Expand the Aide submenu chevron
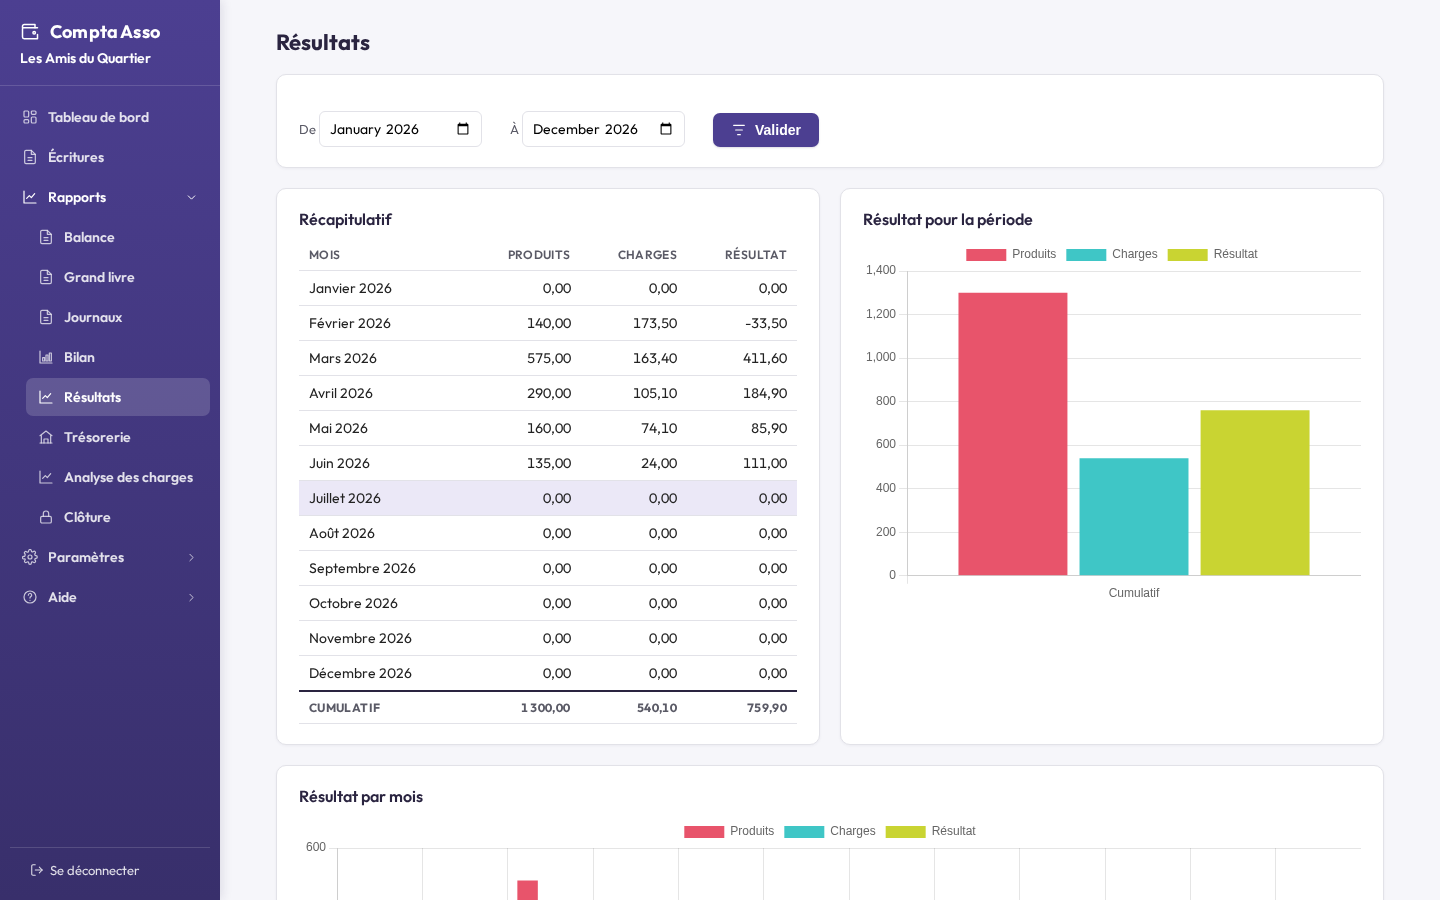Viewport: 1440px width, 900px height. point(192,597)
